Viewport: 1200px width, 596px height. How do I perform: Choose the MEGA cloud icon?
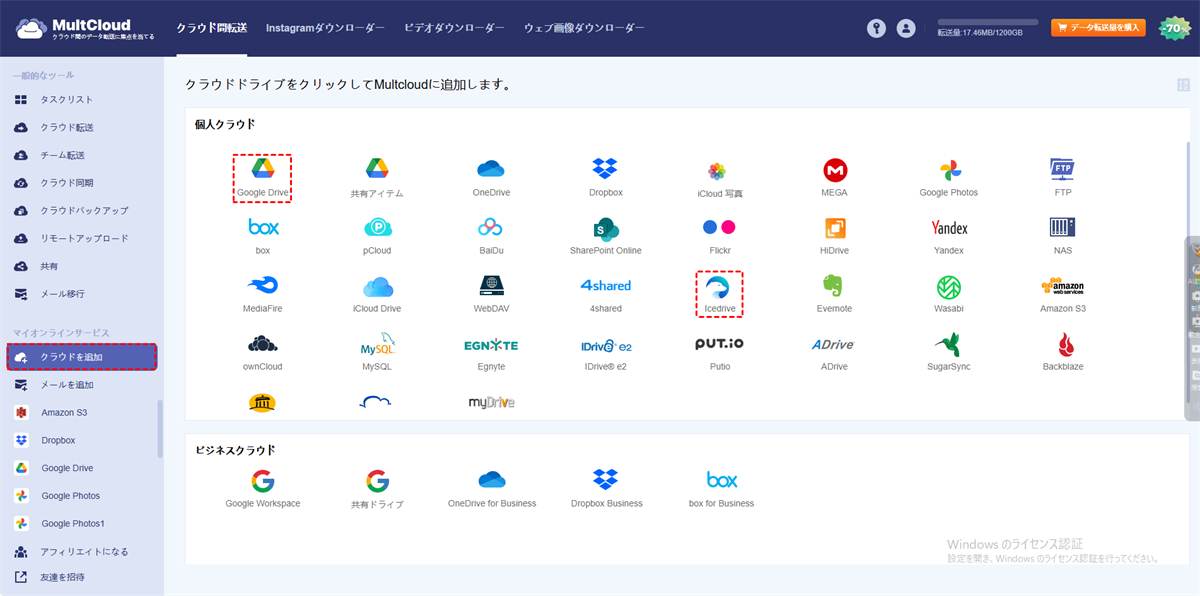tap(835, 178)
